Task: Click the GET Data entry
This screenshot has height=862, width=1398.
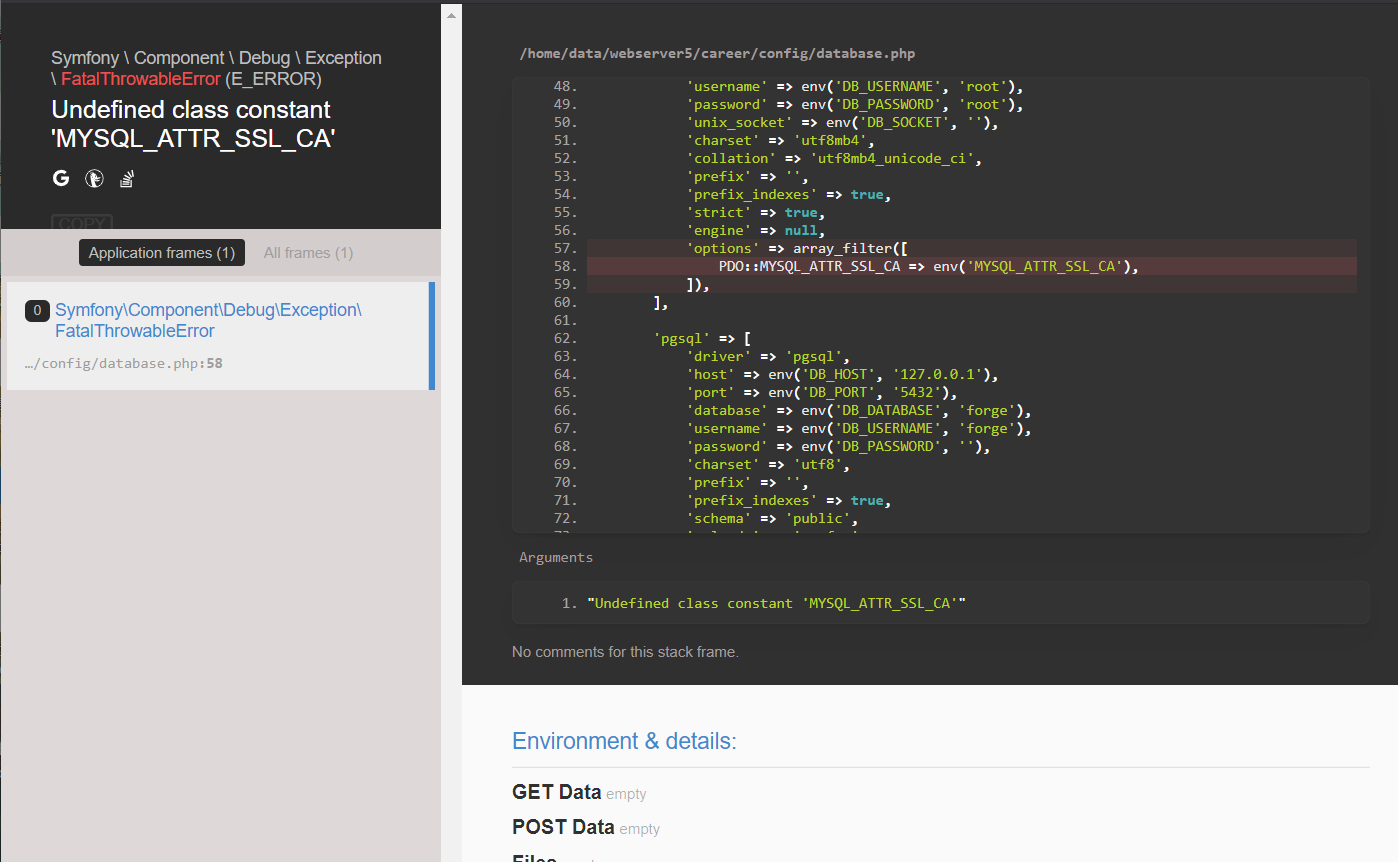Action: pyautogui.click(x=557, y=793)
